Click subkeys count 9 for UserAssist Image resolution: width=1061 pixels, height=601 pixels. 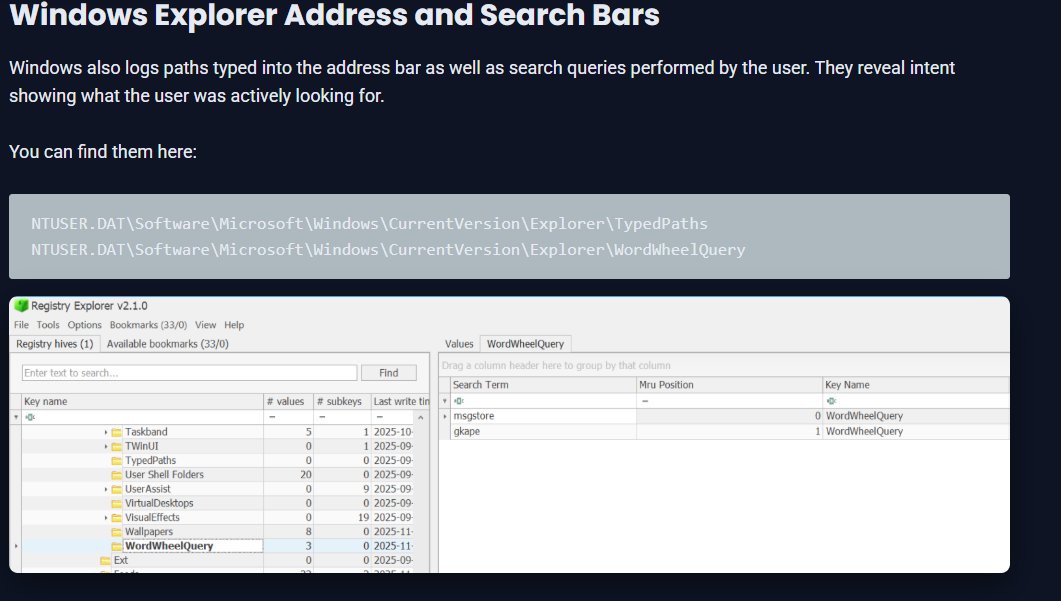pos(366,489)
